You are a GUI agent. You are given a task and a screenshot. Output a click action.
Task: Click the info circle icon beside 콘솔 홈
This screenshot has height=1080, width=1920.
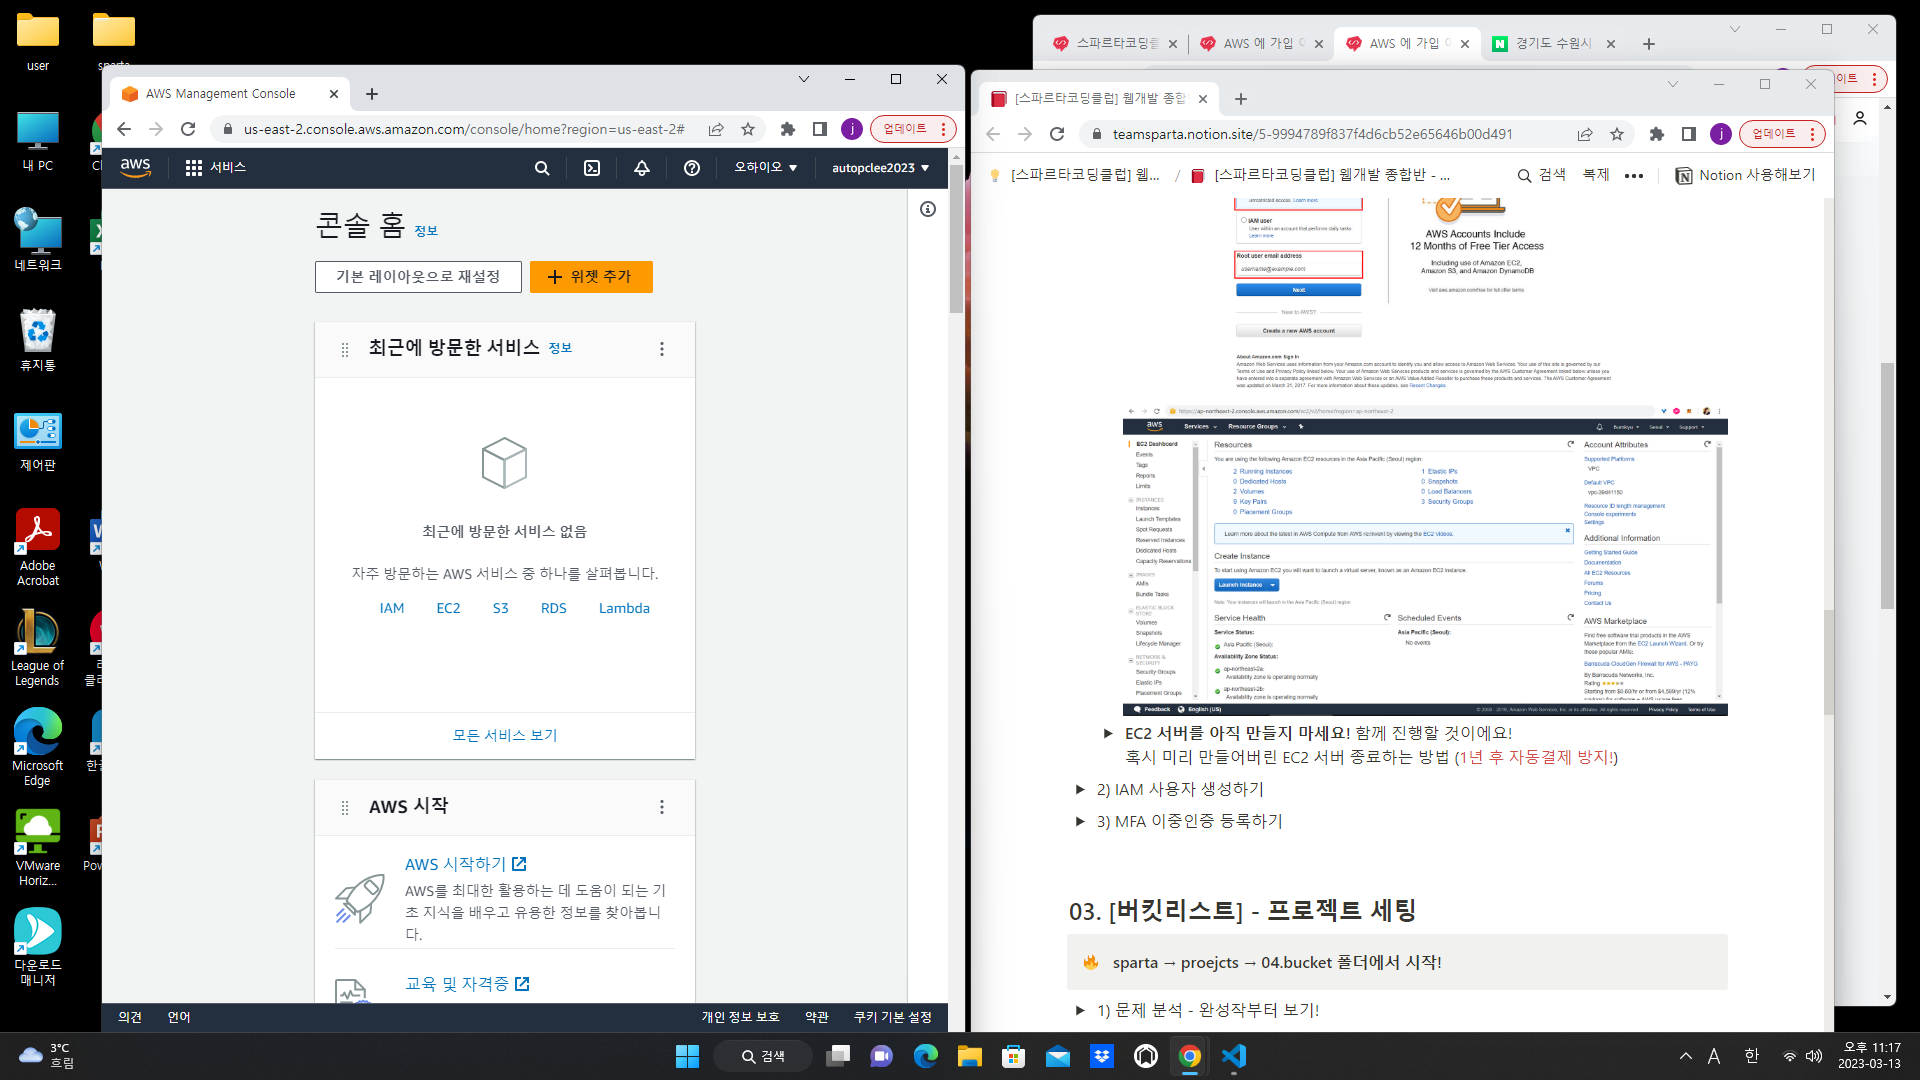pos(928,209)
